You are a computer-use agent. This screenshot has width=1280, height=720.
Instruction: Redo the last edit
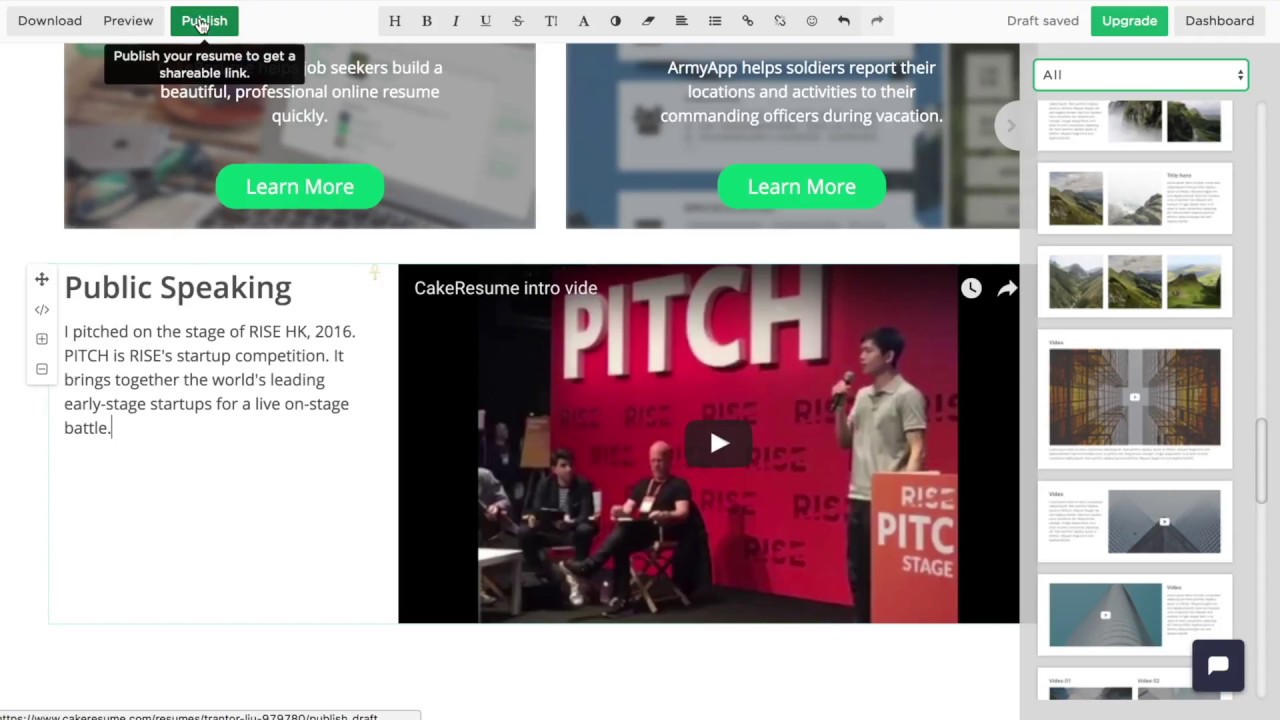tap(877, 21)
